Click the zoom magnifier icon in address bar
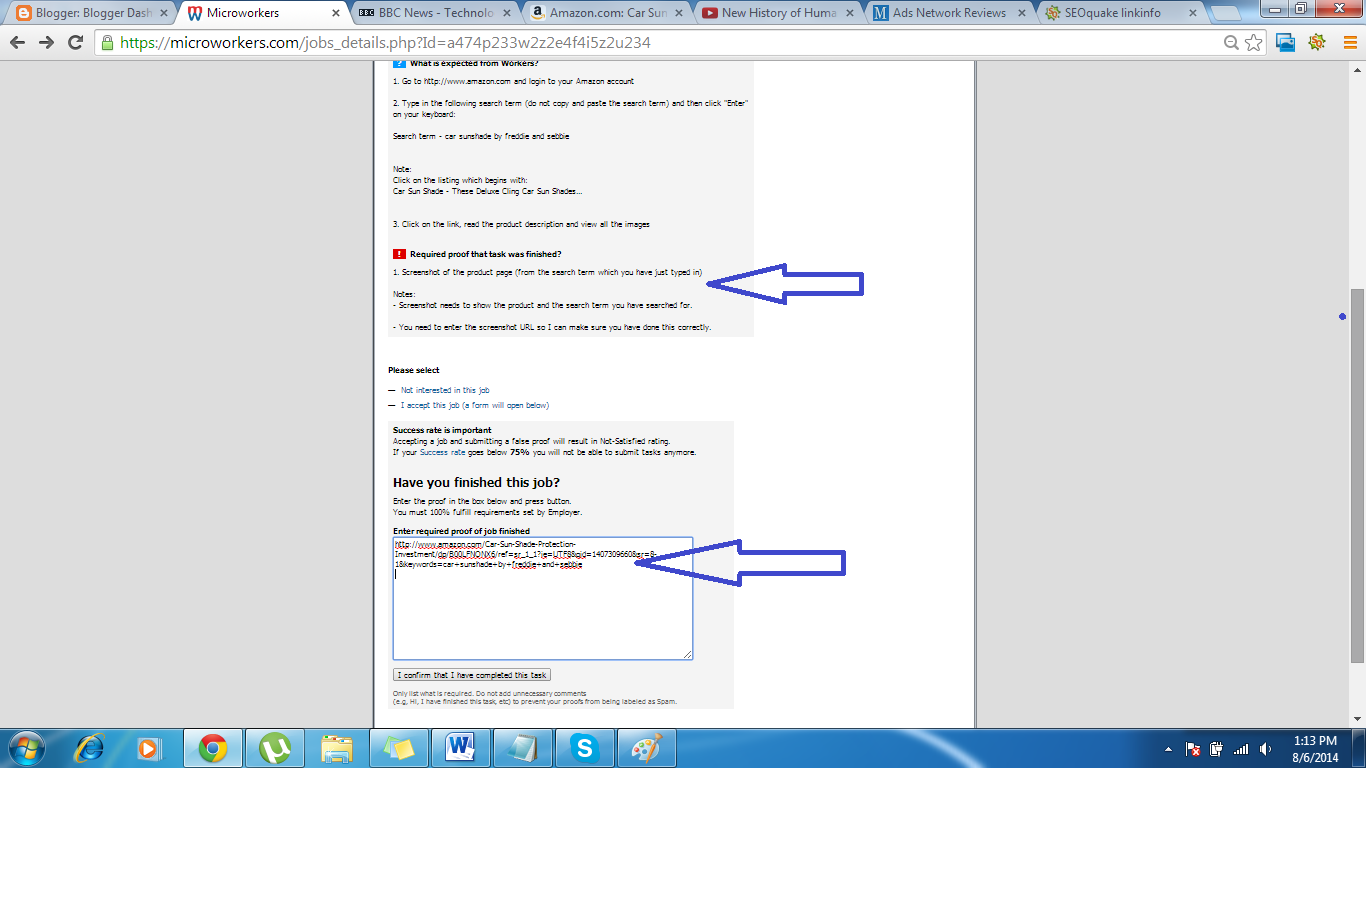 point(1231,42)
